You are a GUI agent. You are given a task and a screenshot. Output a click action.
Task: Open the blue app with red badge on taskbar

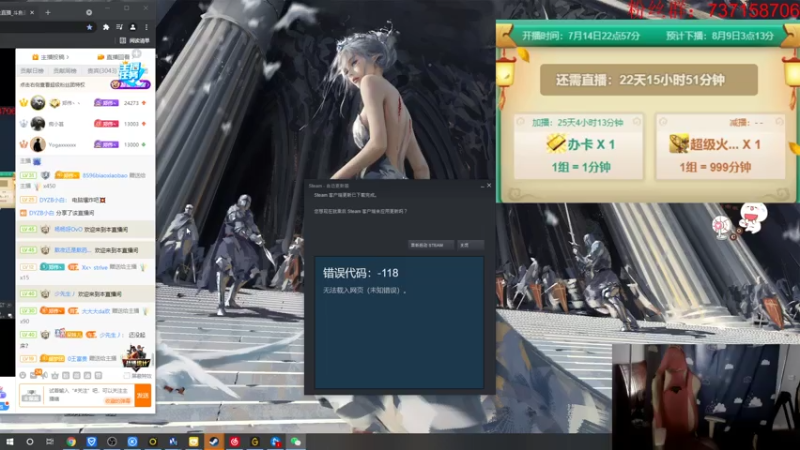point(276,441)
